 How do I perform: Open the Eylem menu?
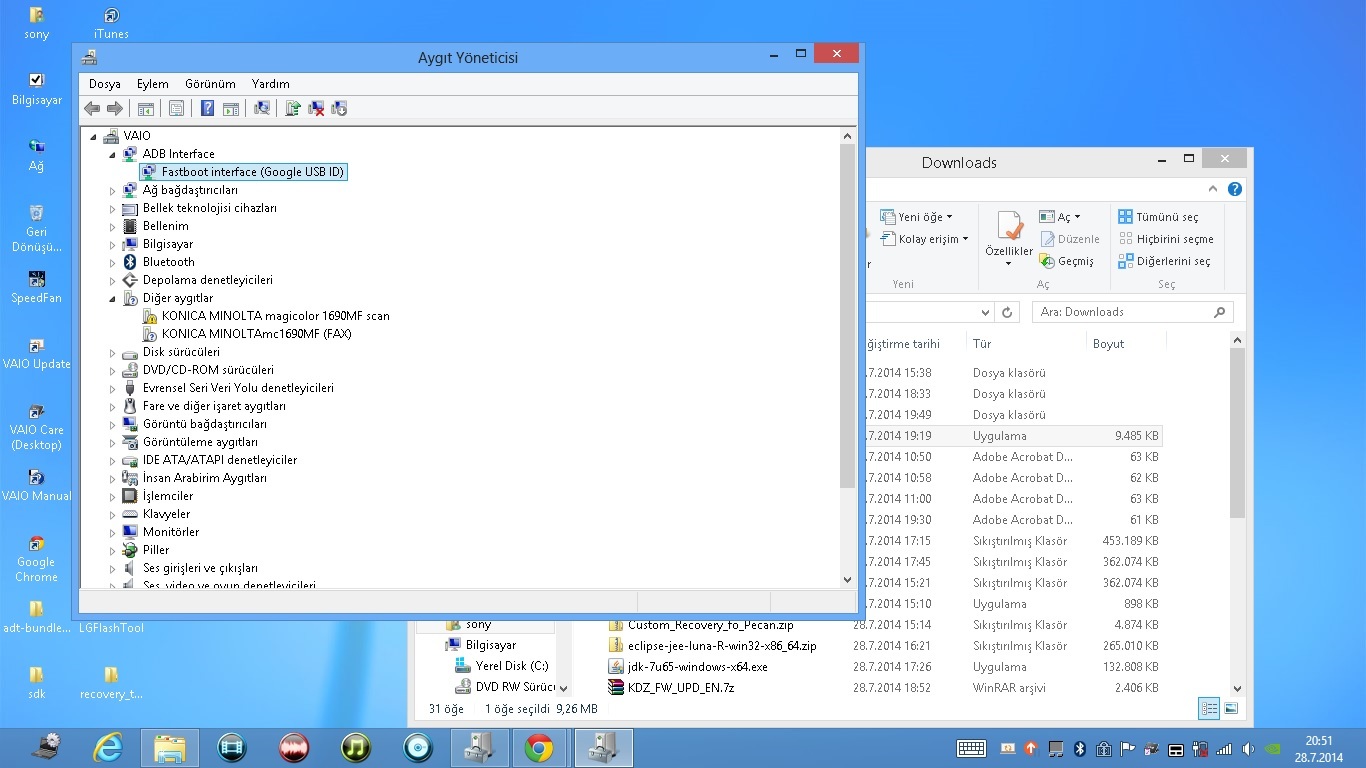tap(153, 84)
